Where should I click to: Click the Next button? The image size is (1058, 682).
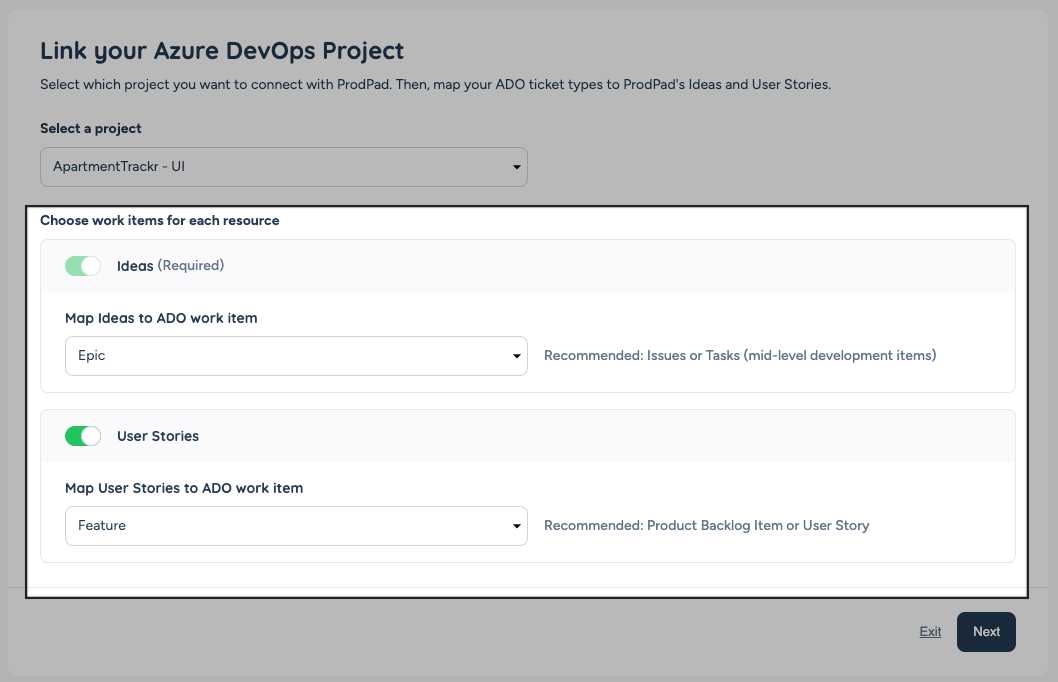click(986, 631)
